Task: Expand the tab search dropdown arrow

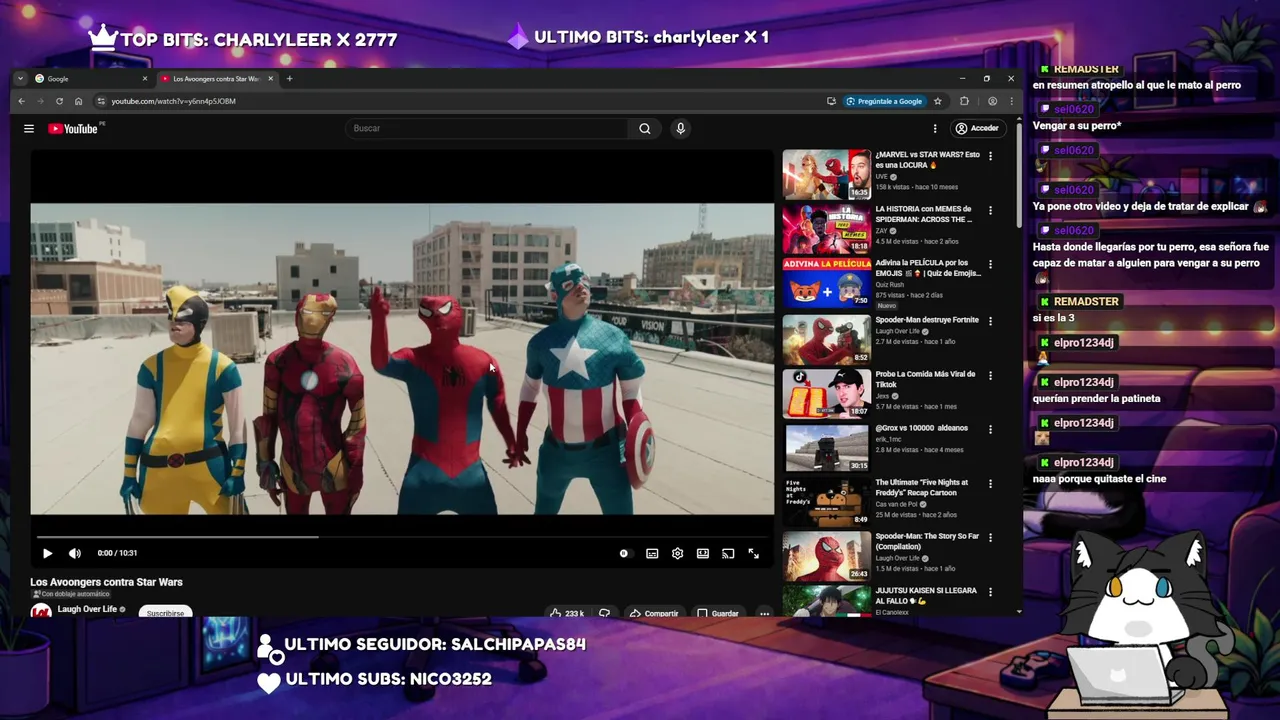Action: pyautogui.click(x=20, y=79)
